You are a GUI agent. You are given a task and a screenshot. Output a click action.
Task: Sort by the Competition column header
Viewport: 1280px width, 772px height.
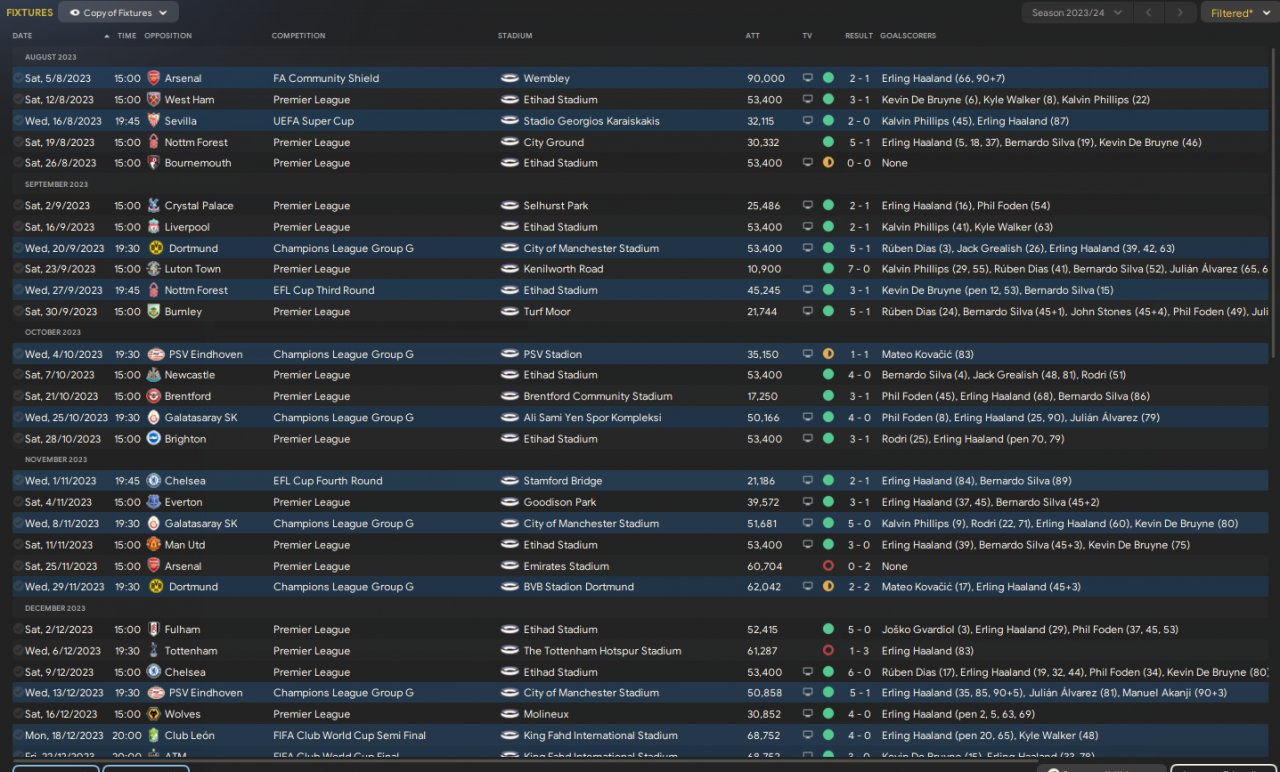coord(298,36)
